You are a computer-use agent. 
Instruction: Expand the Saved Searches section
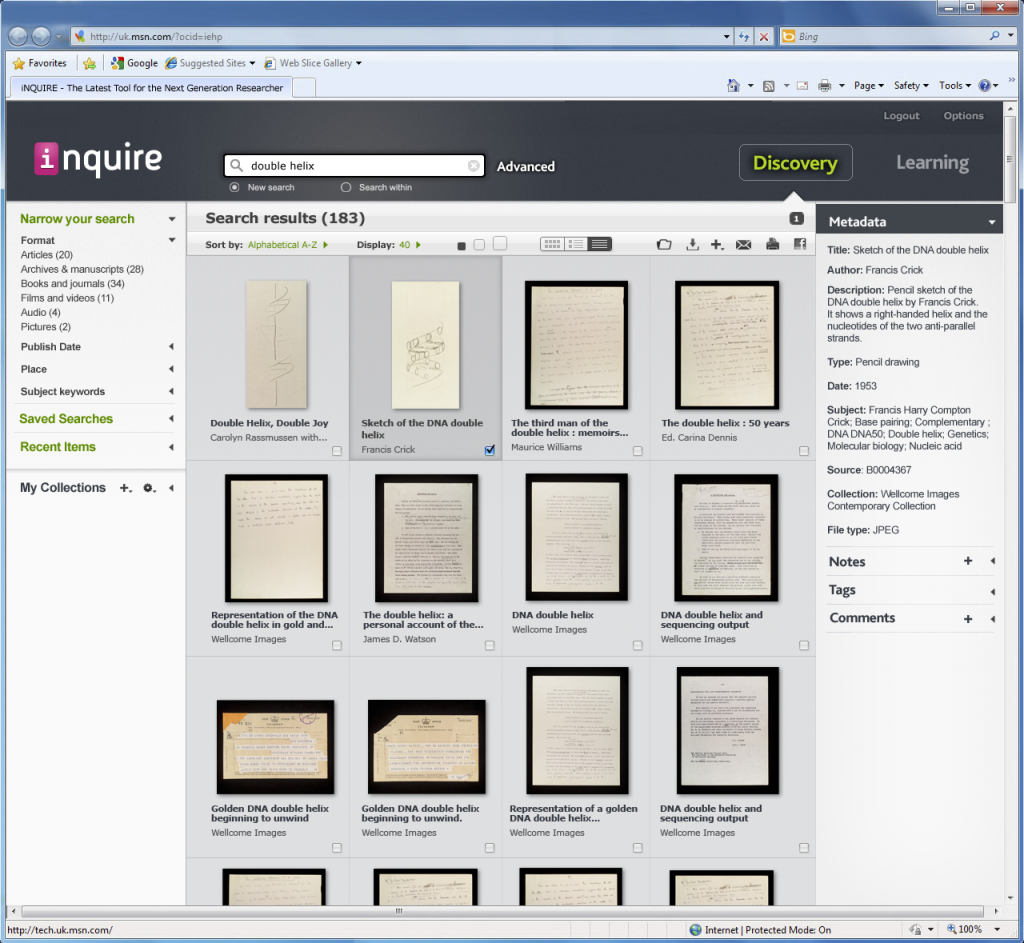171,419
